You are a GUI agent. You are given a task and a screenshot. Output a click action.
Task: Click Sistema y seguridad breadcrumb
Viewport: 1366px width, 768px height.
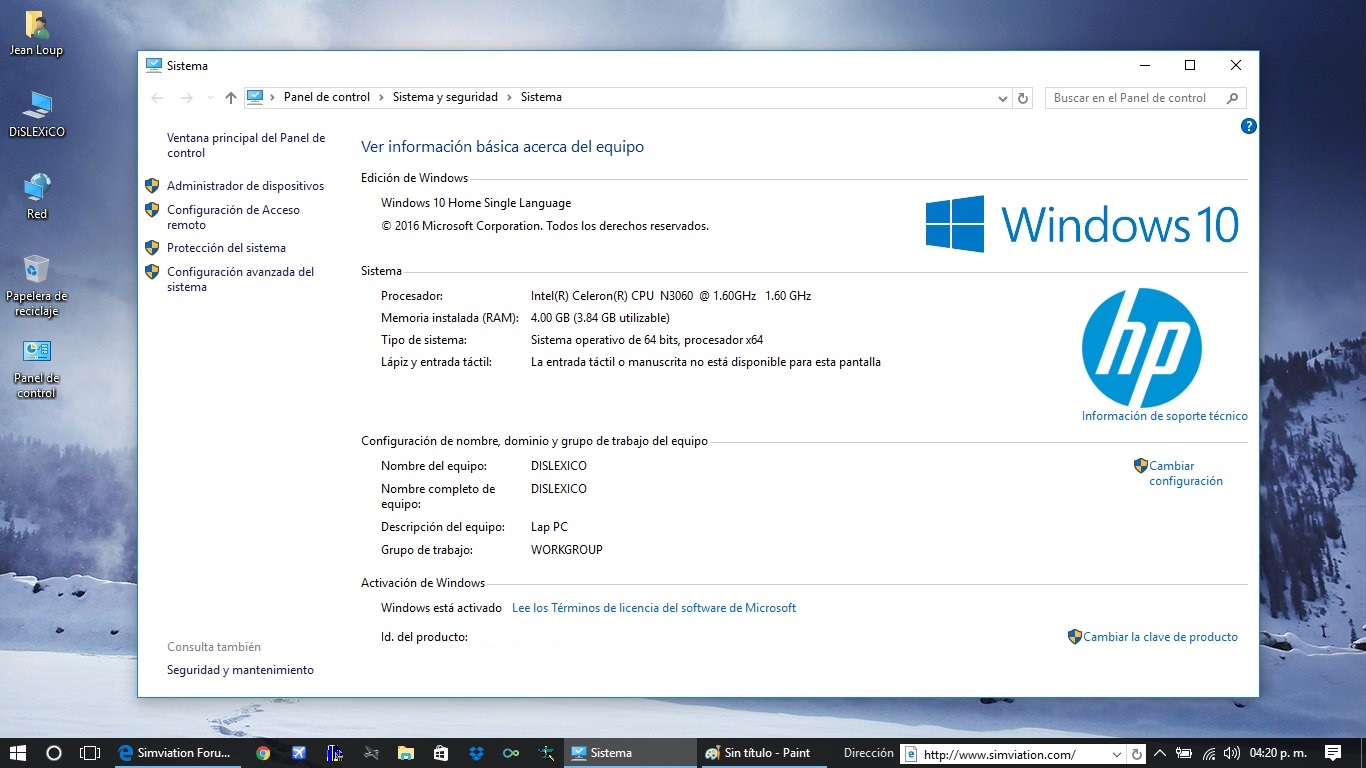click(x=445, y=97)
